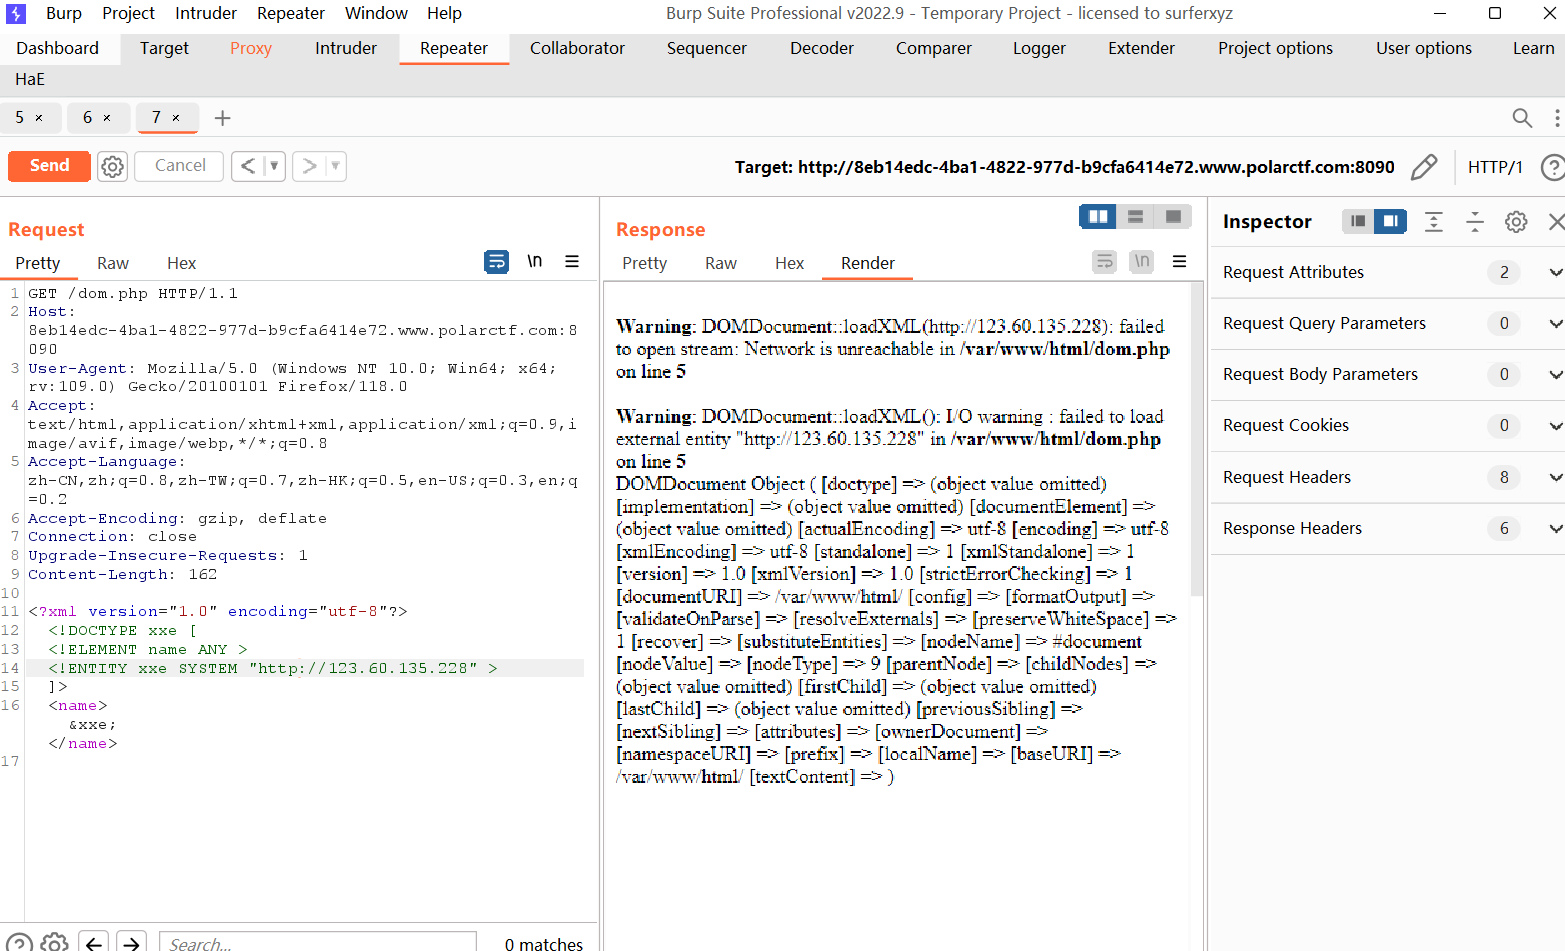Screen dimensions: 1565x951
Task: Dock Inspector to the left side
Action: [x=1358, y=221]
